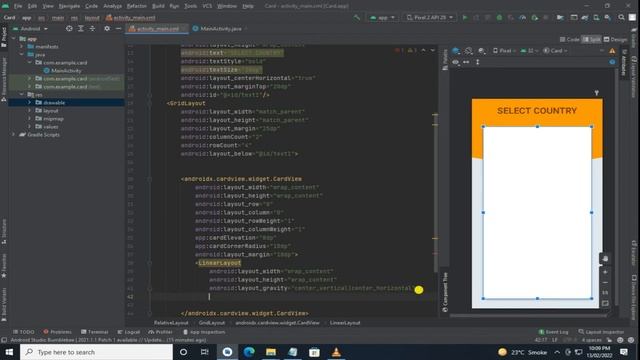
Task: Open the VCS menu
Action: pos(207,6)
